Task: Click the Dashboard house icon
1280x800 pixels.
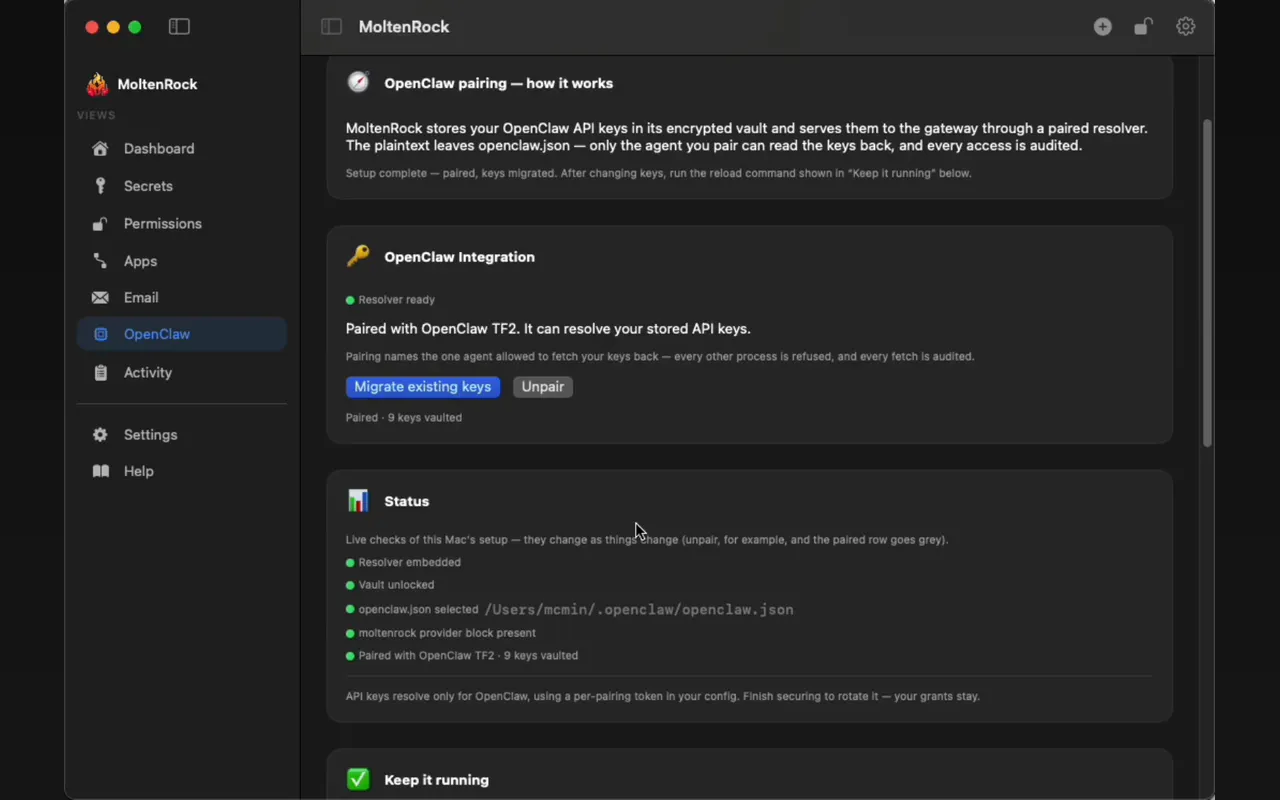Action: pos(100,149)
